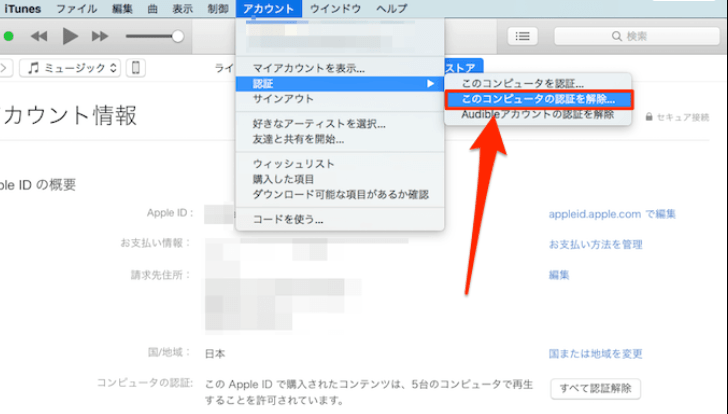Select 好きなアーティストを選択...

[340, 124]
